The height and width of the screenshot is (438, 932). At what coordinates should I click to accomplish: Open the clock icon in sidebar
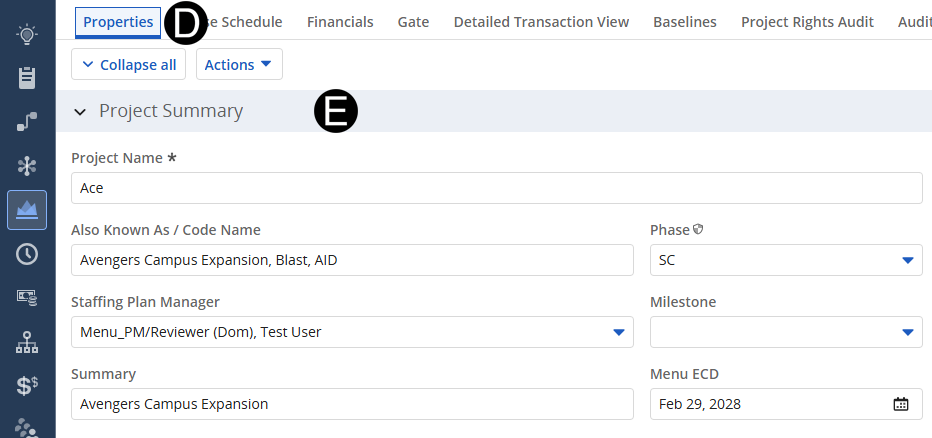coord(27,254)
